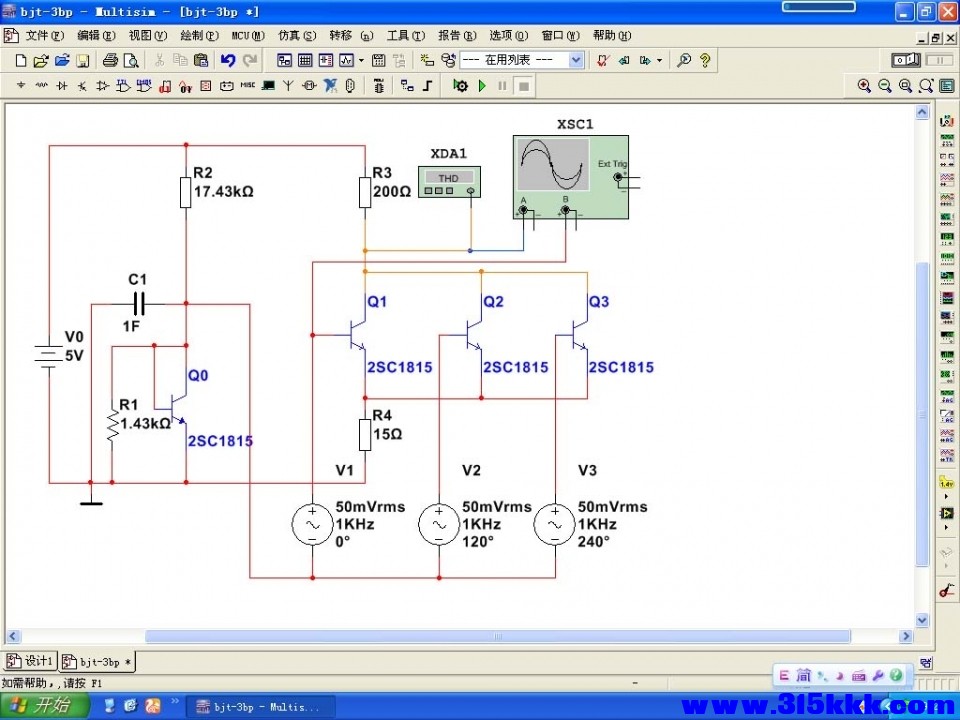Switch to the 设计1 design tab

[x=29, y=661]
